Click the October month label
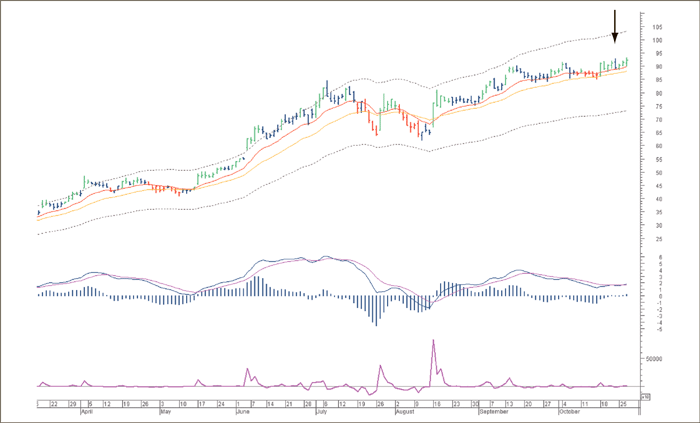The height and width of the screenshot is (423, 700). 570,411
